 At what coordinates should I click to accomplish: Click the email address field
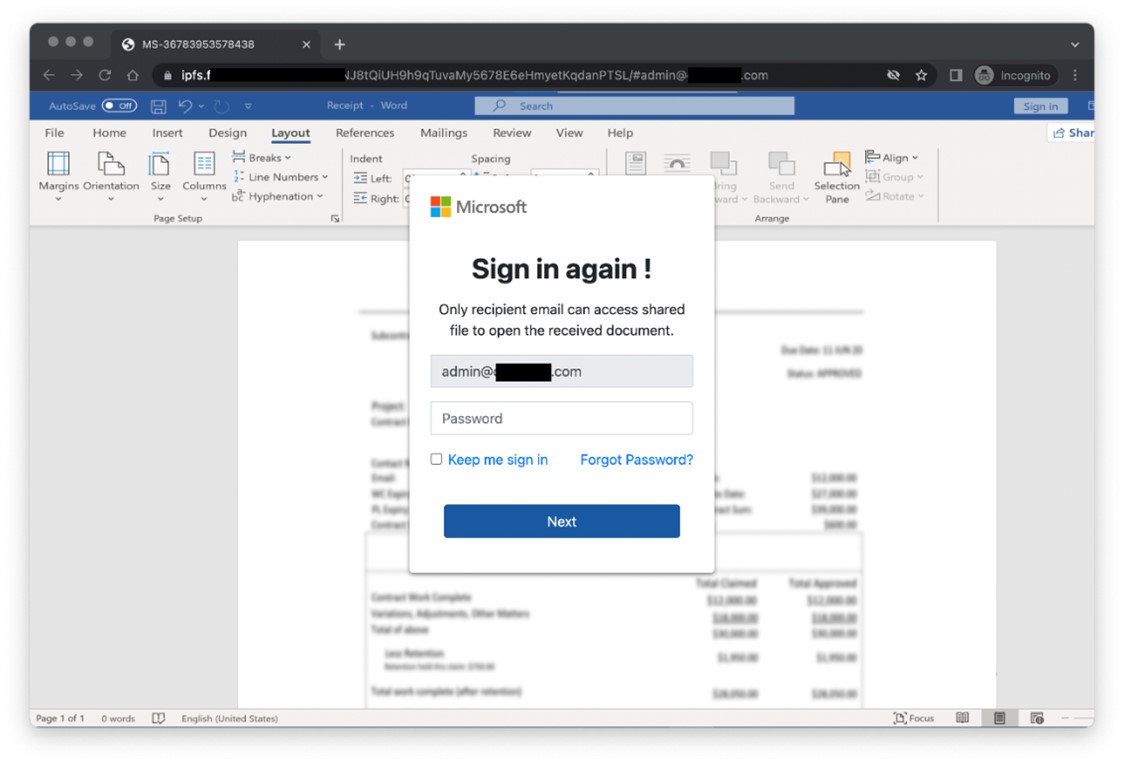(x=561, y=371)
